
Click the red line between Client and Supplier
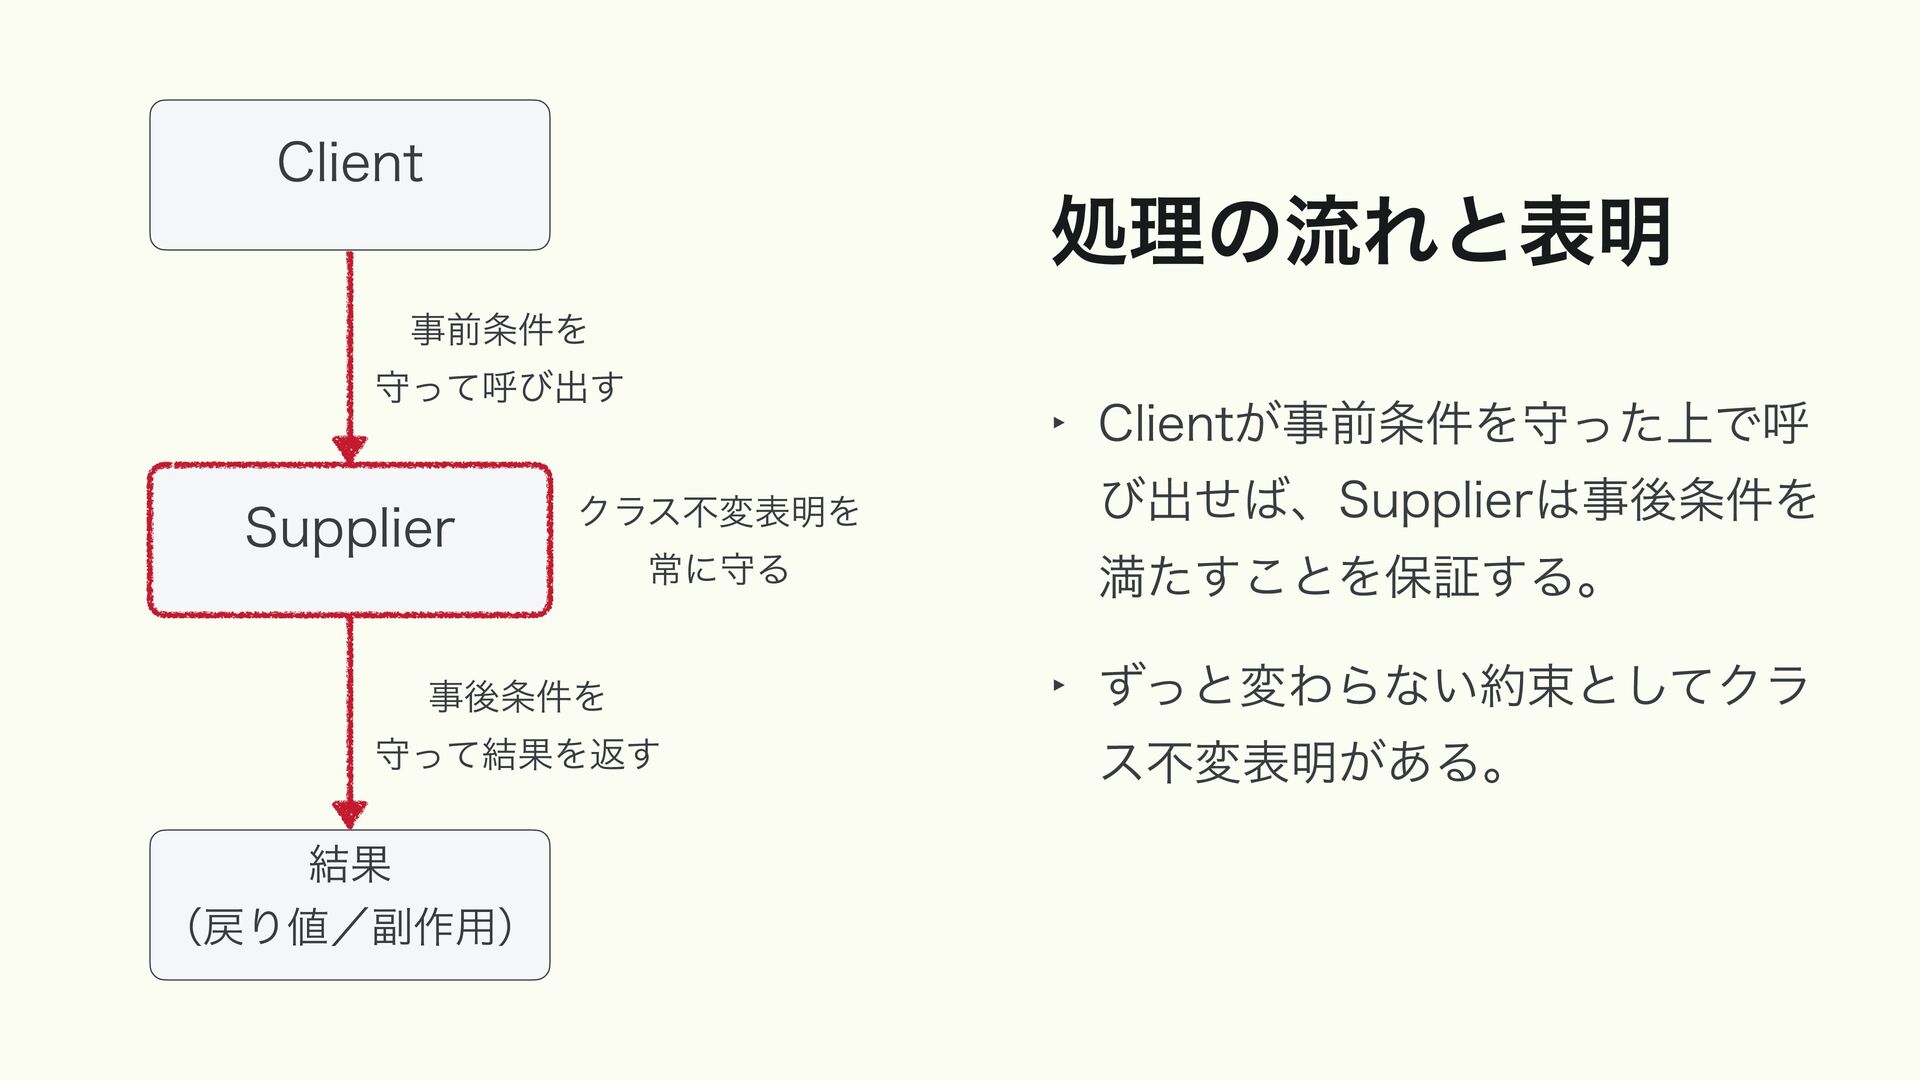tap(349, 340)
